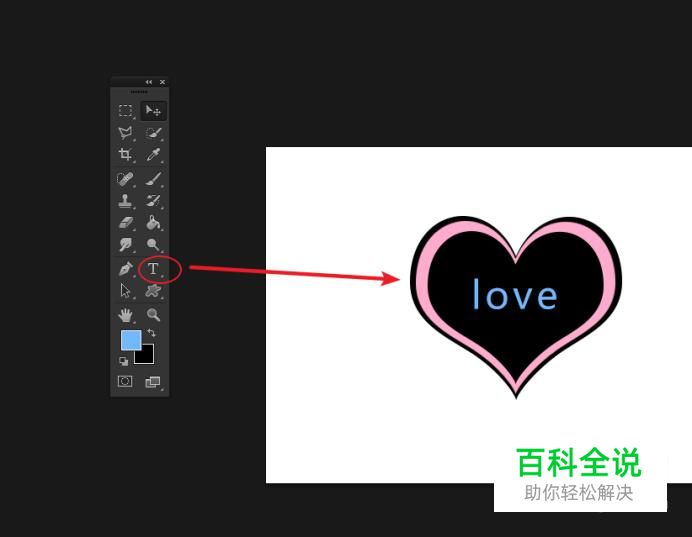Pick the Clone Stamp tool
Image resolution: width=692 pixels, height=537 pixels.
point(125,201)
